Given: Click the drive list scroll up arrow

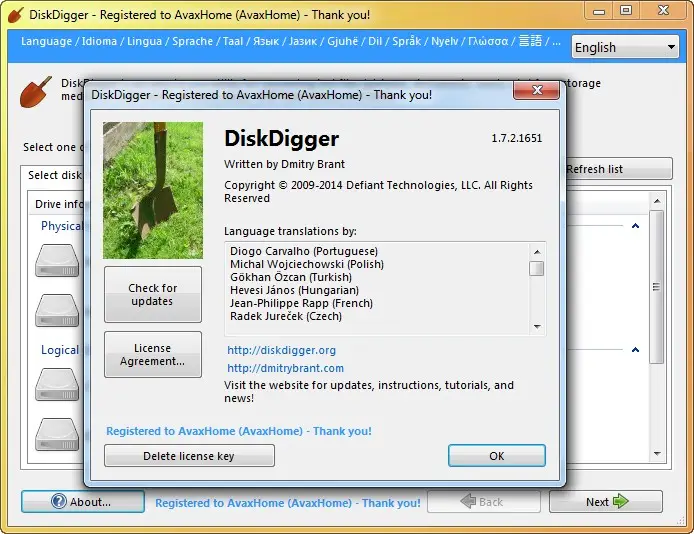Looking at the screenshot, I should (657, 201).
